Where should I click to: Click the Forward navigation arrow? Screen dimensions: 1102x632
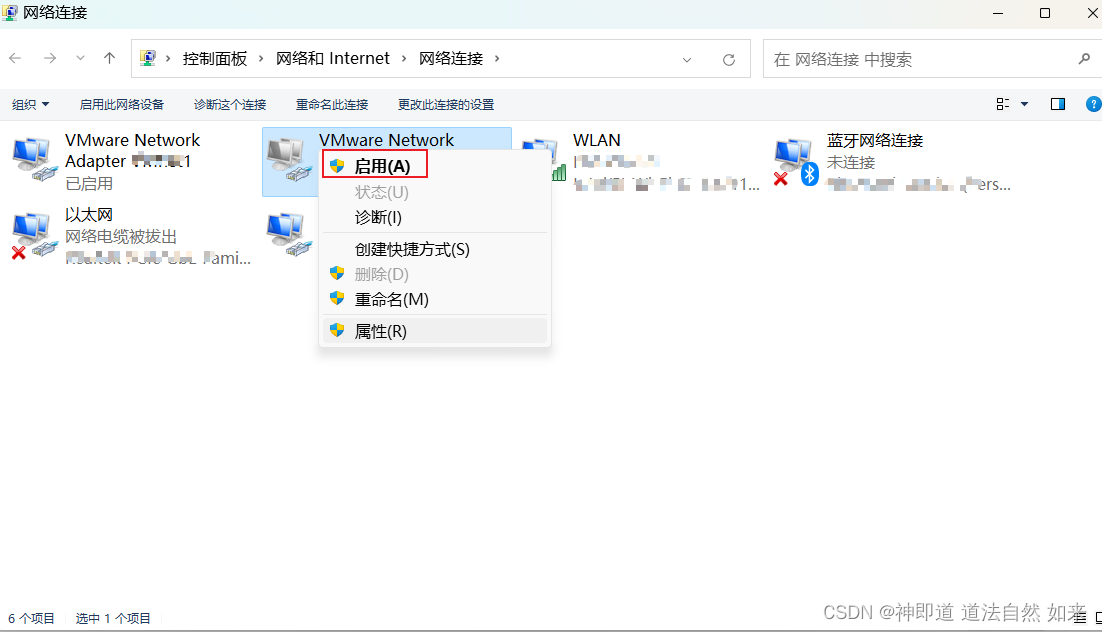(50, 58)
